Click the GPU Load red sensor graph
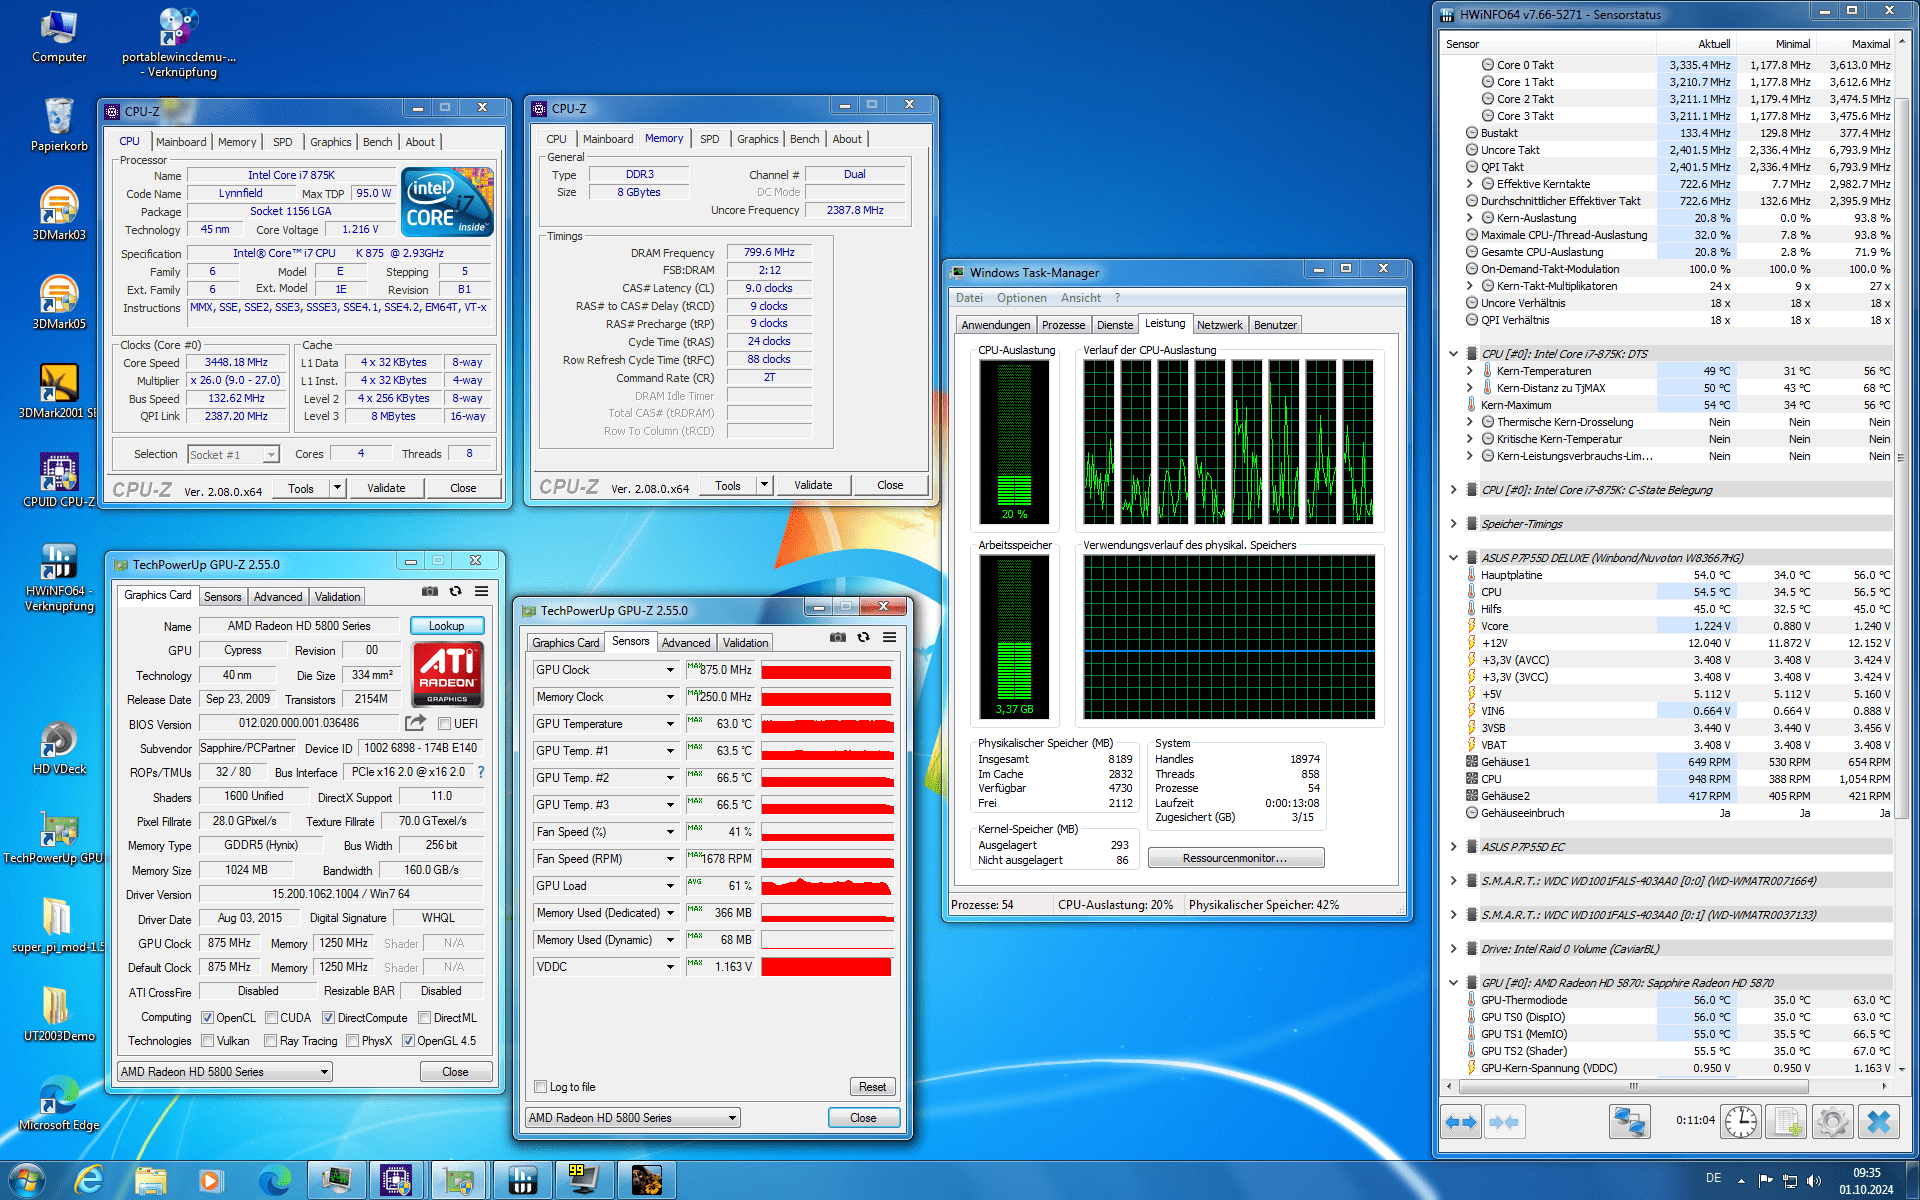 pyautogui.click(x=826, y=886)
